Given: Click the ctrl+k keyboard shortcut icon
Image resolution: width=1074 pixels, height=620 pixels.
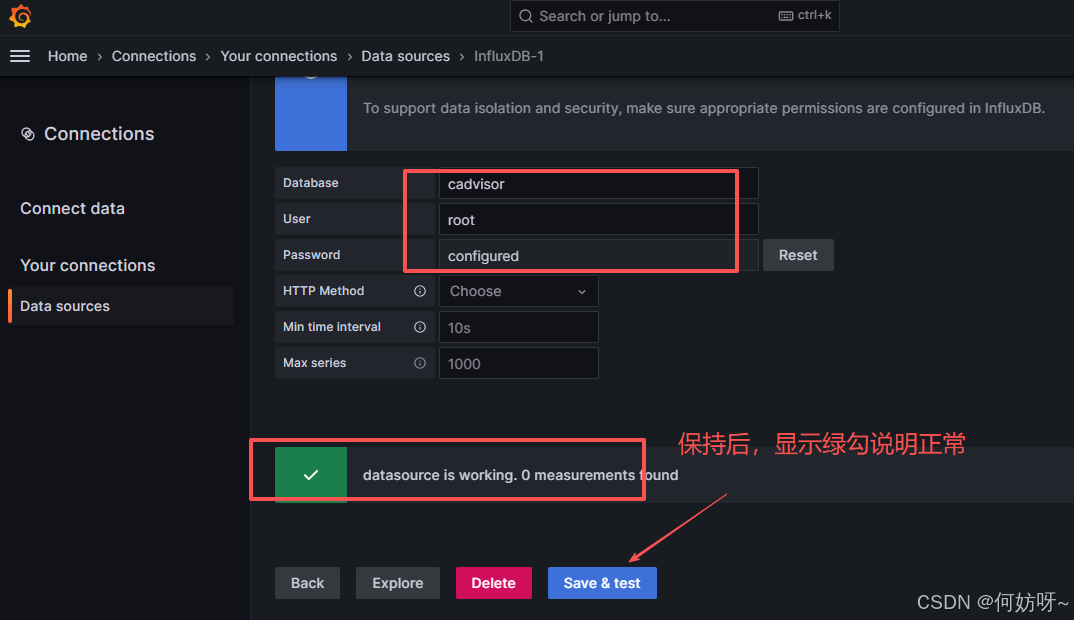Looking at the screenshot, I should [786, 16].
